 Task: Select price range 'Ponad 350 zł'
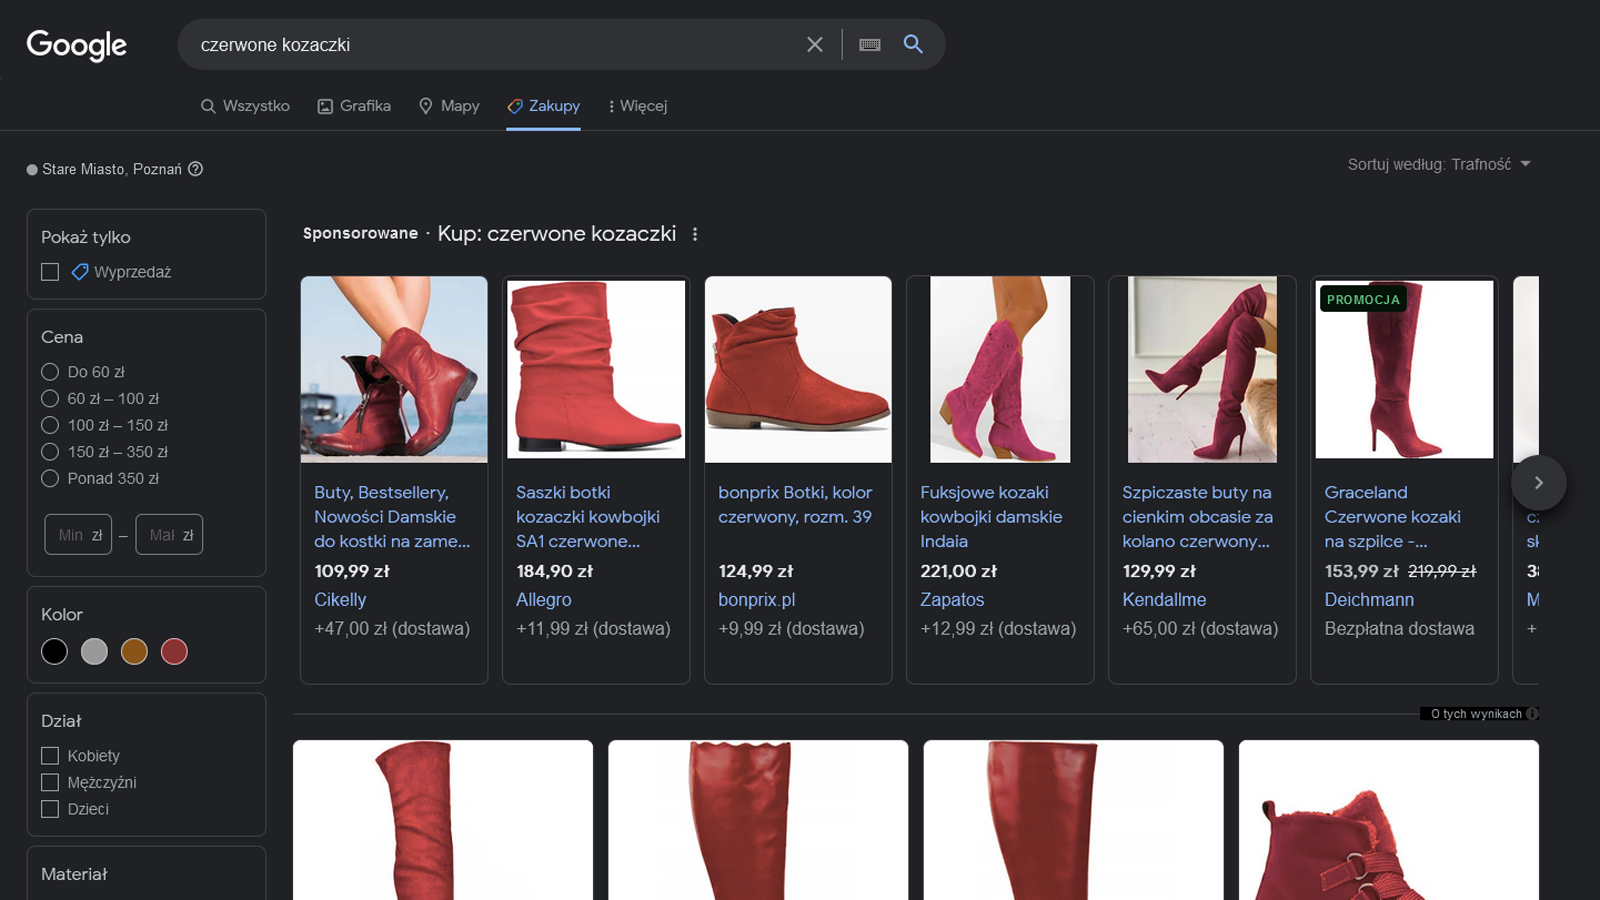pos(50,478)
